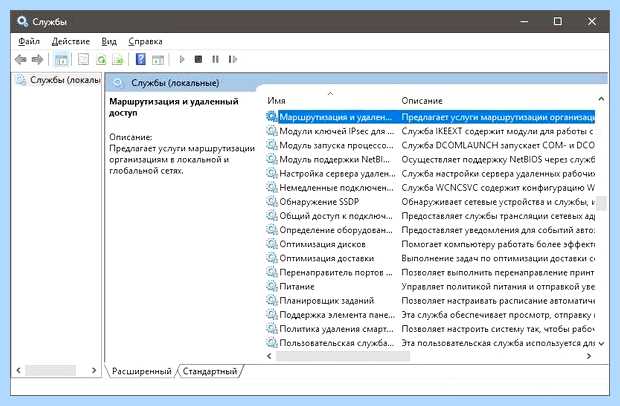
Task: Select the Определение оборудован... service
Action: [x=336, y=230]
